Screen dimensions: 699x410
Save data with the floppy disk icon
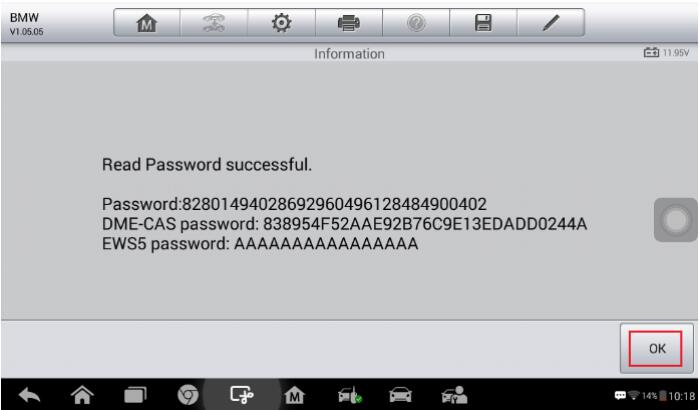(x=483, y=22)
